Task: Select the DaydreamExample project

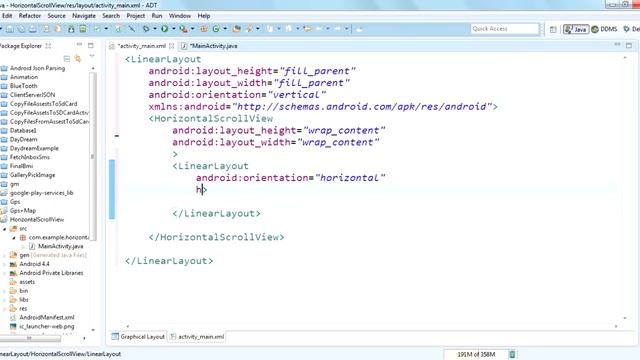Action: tap(30, 148)
